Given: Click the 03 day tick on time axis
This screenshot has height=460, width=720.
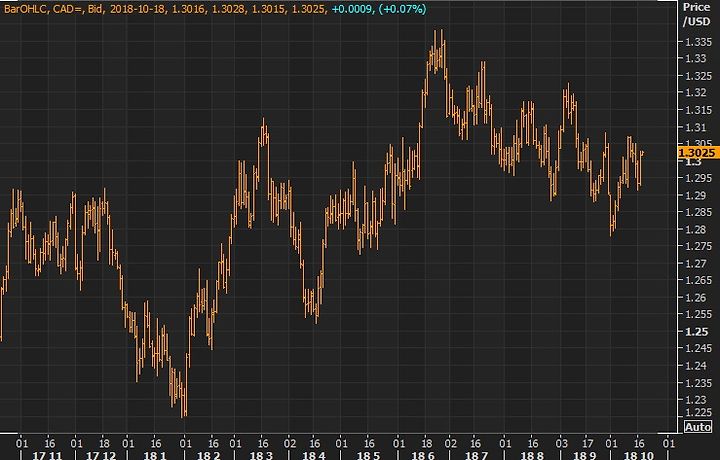Looking at the screenshot, I should [x=561, y=443].
